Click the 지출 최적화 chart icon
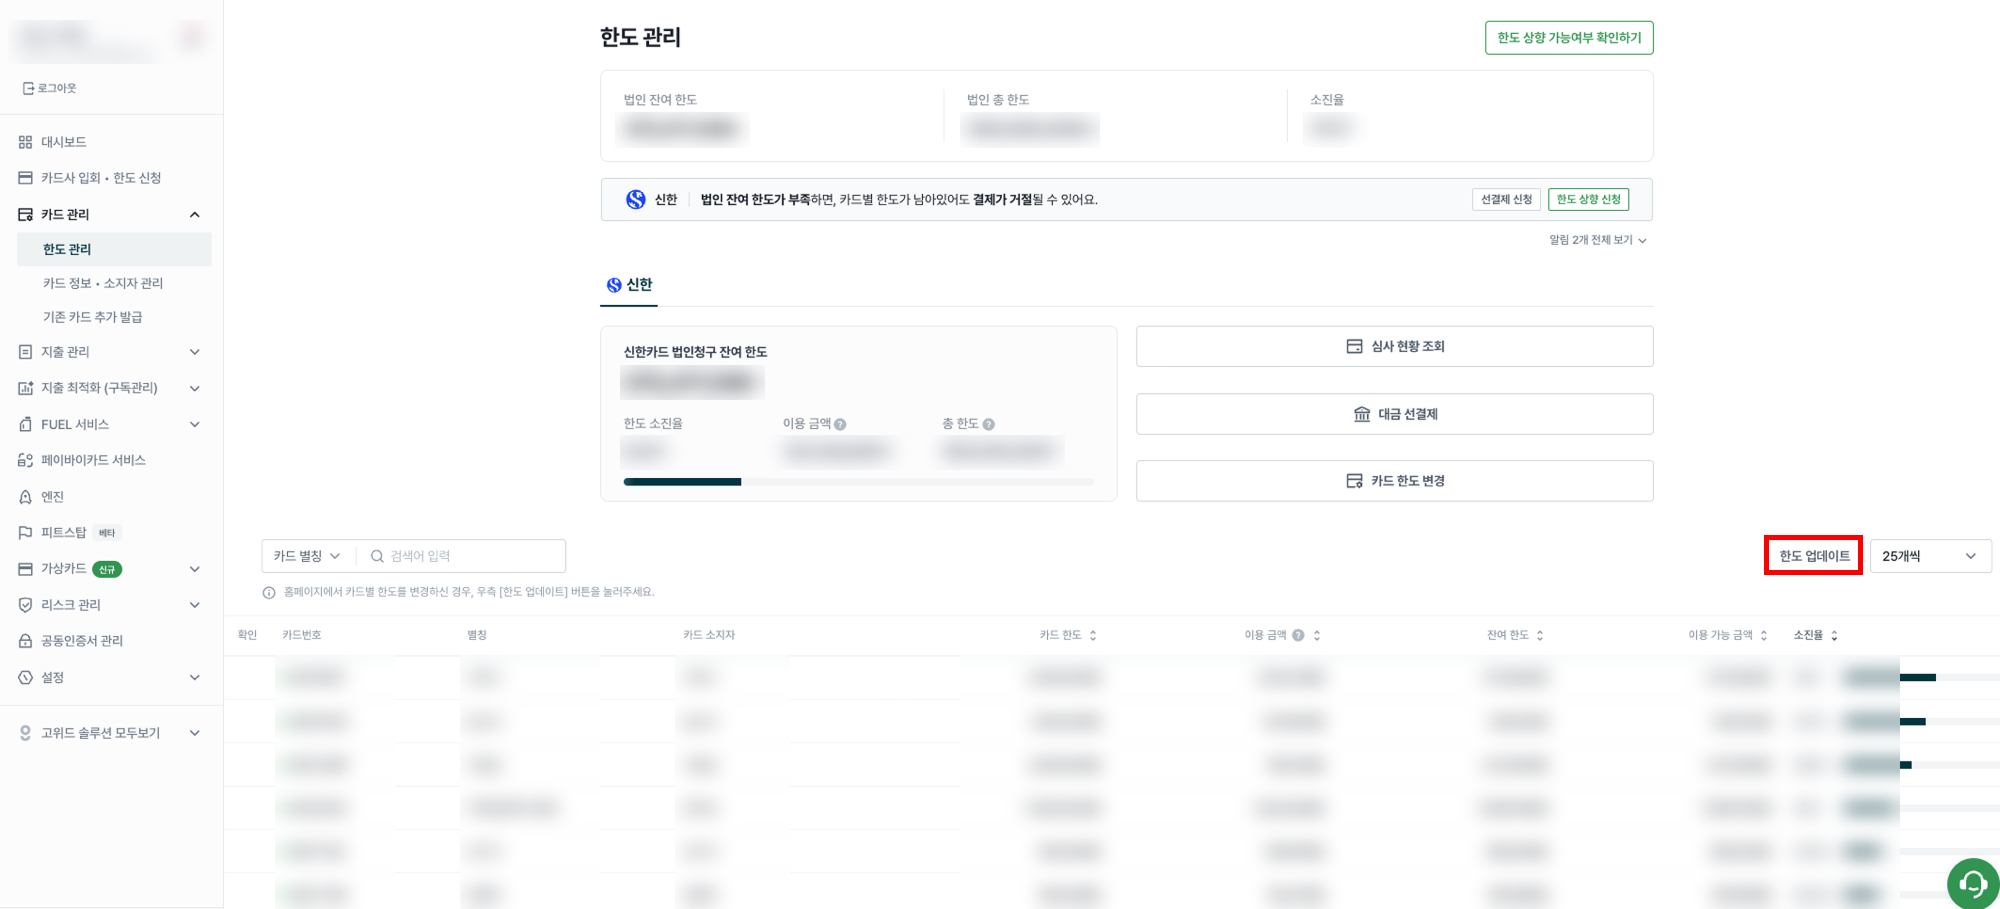Image resolution: width=2000 pixels, height=909 pixels. click(x=26, y=388)
